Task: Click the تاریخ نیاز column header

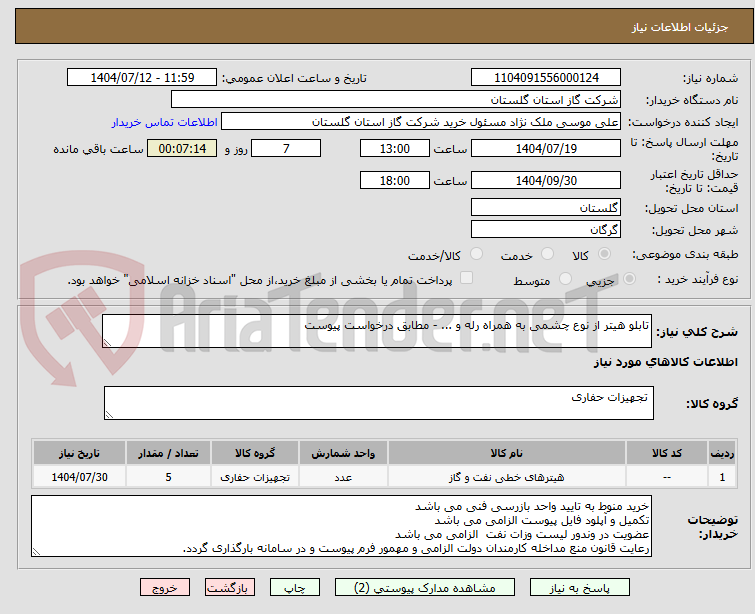Action: pyautogui.click(x=79, y=453)
